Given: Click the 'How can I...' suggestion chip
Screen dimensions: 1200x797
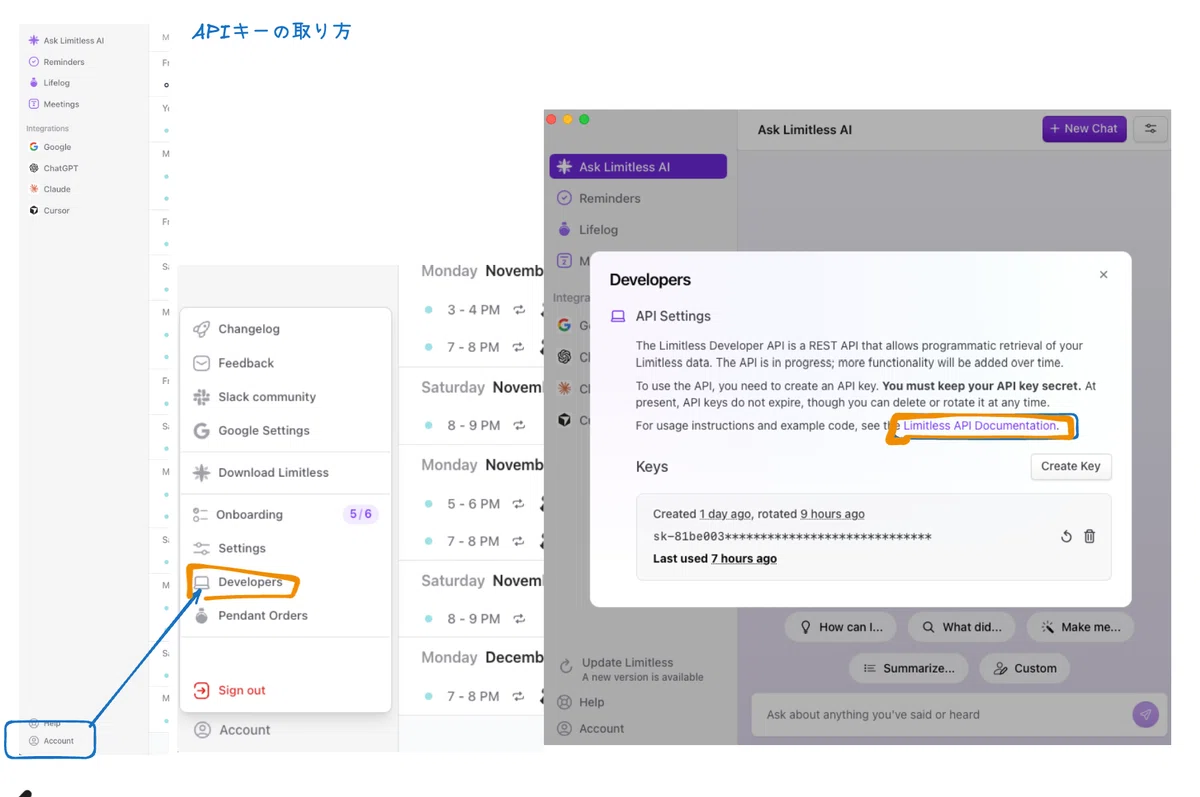Looking at the screenshot, I should coord(842,627).
